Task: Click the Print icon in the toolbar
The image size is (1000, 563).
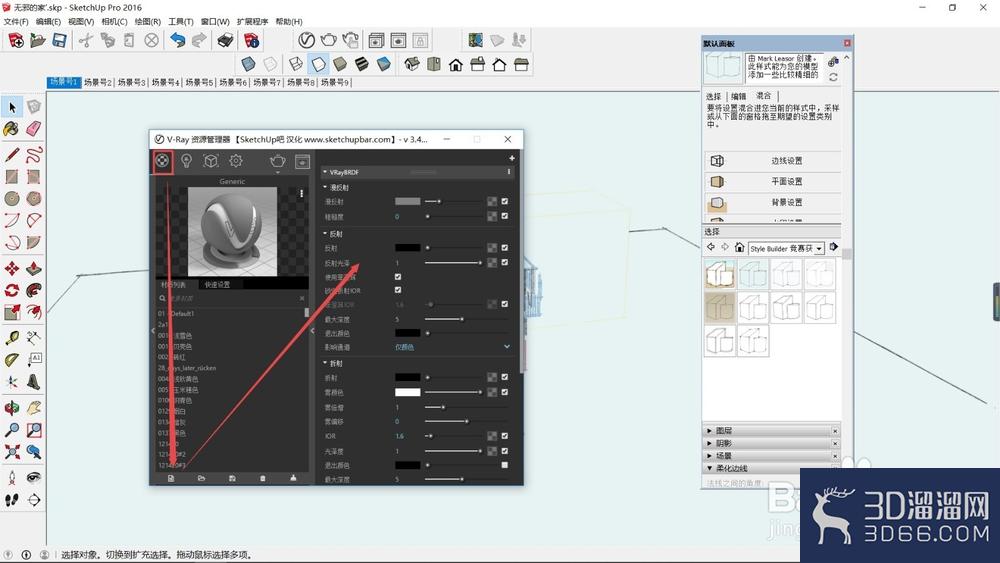Action: (x=225, y=41)
